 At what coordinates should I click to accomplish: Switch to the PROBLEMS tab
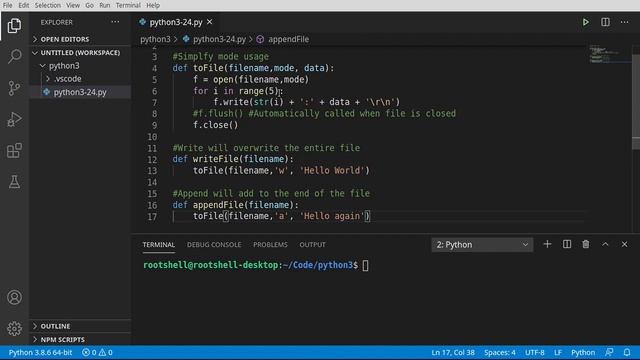click(x=270, y=244)
